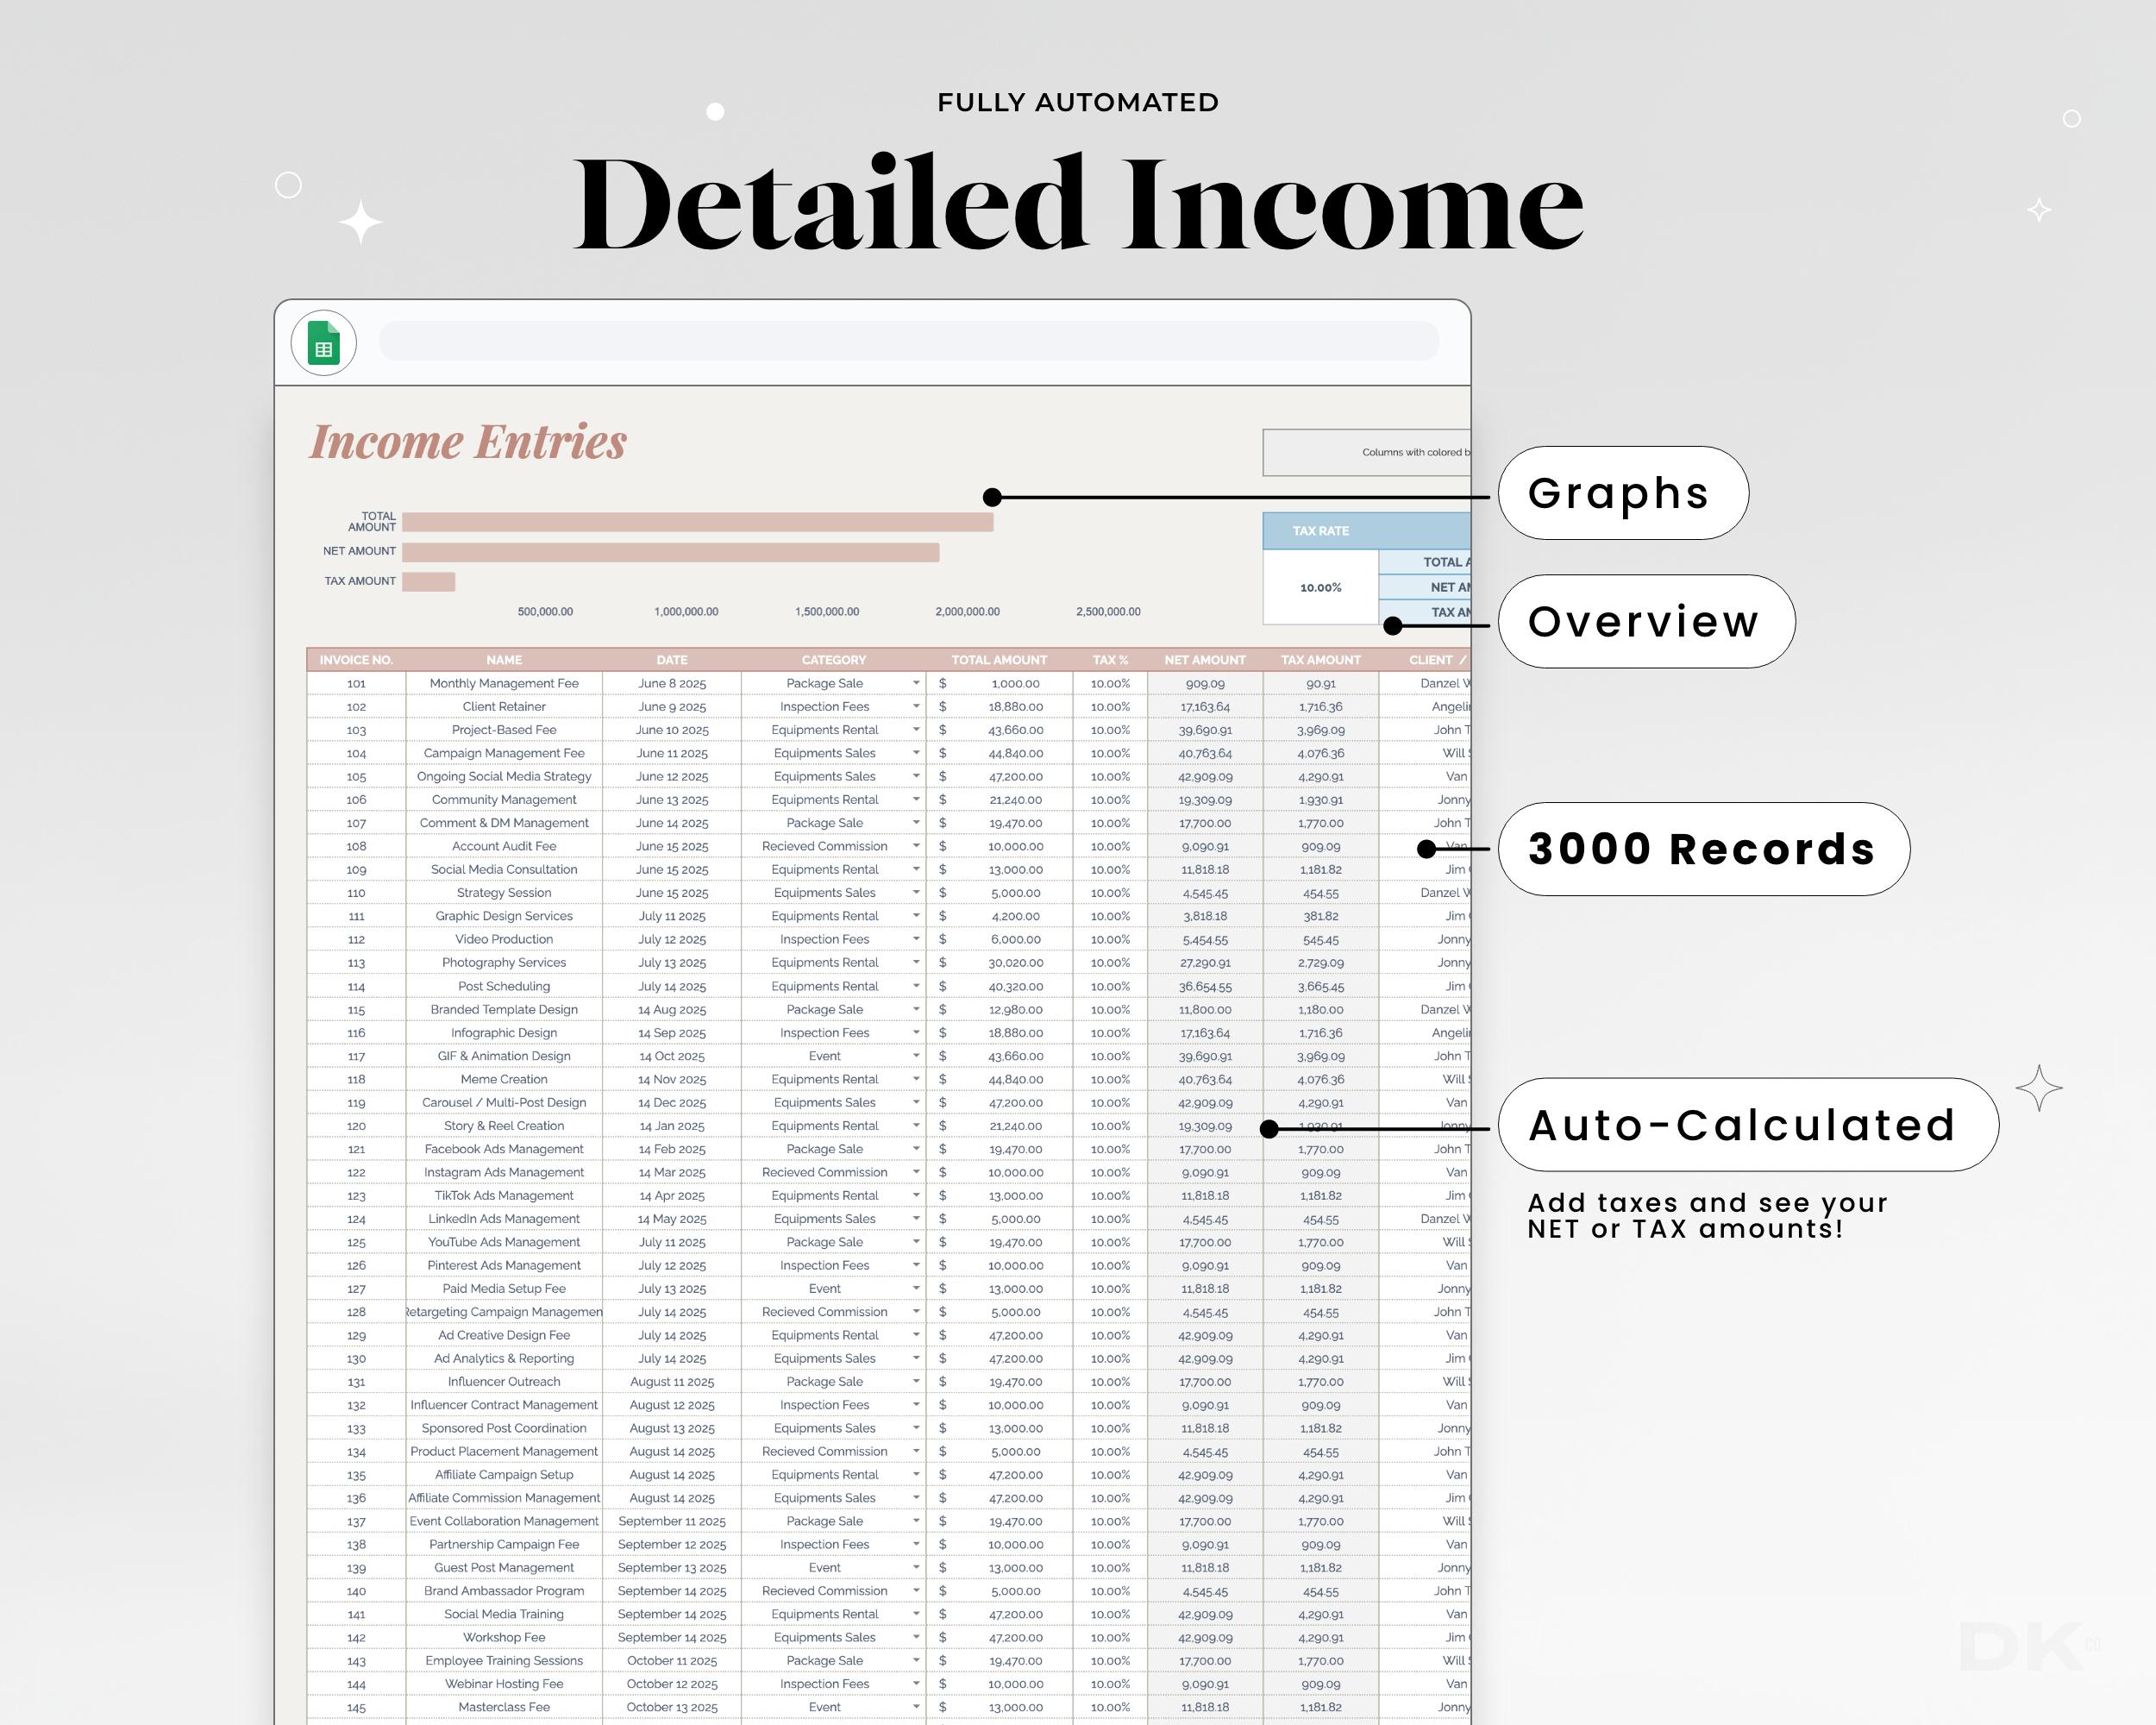Click the CATEGORY column header

tap(833, 660)
